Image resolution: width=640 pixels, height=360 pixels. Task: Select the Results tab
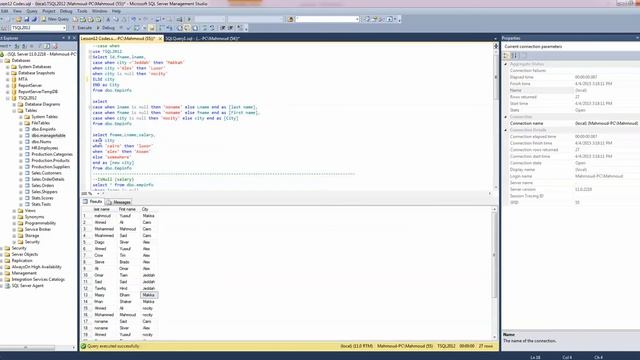pos(93,202)
